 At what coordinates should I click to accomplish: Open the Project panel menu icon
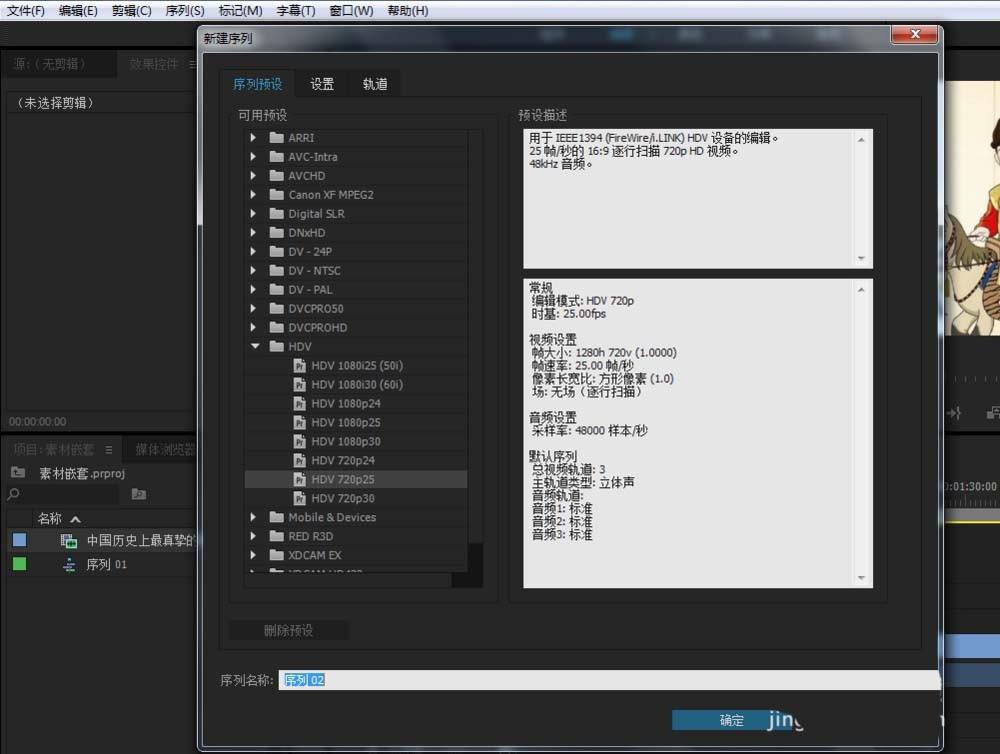point(108,450)
